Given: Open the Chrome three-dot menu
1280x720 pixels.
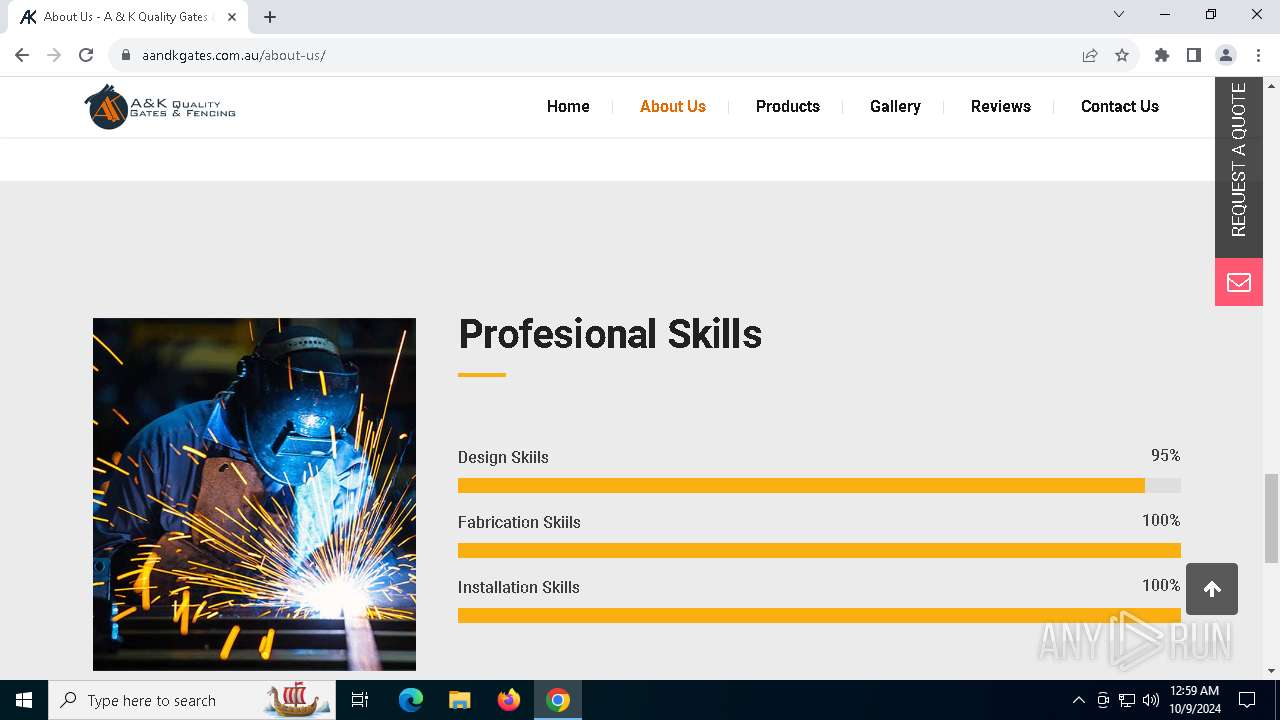Looking at the screenshot, I should coord(1258,55).
